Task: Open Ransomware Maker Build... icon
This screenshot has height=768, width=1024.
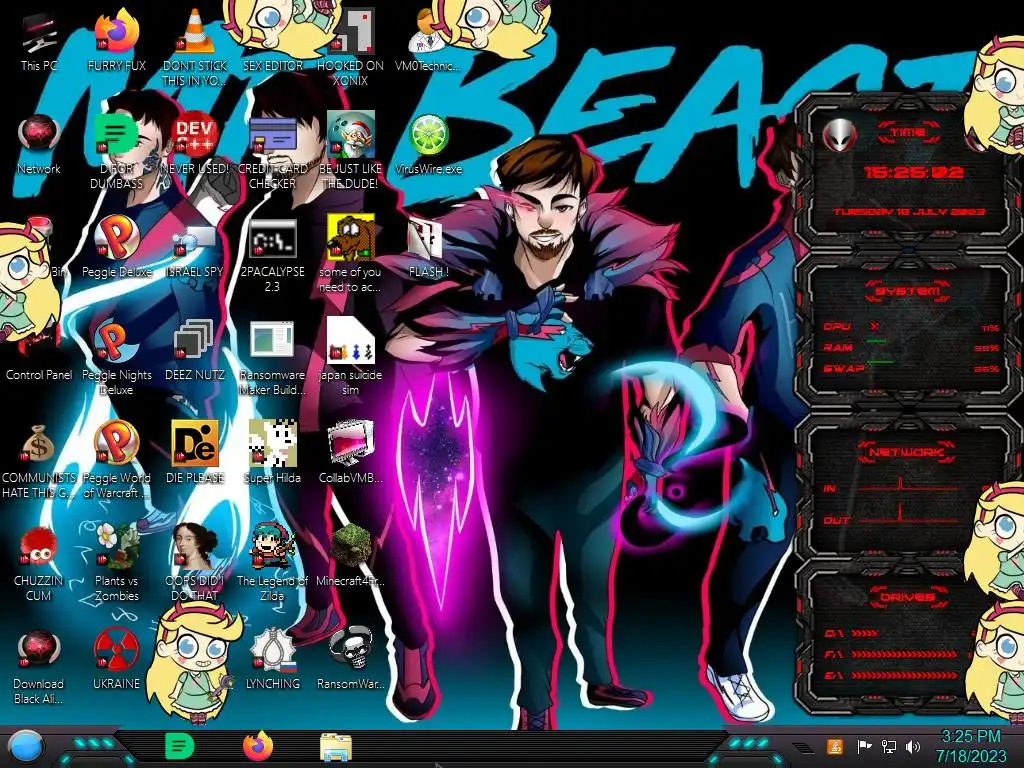Action: pos(272,358)
